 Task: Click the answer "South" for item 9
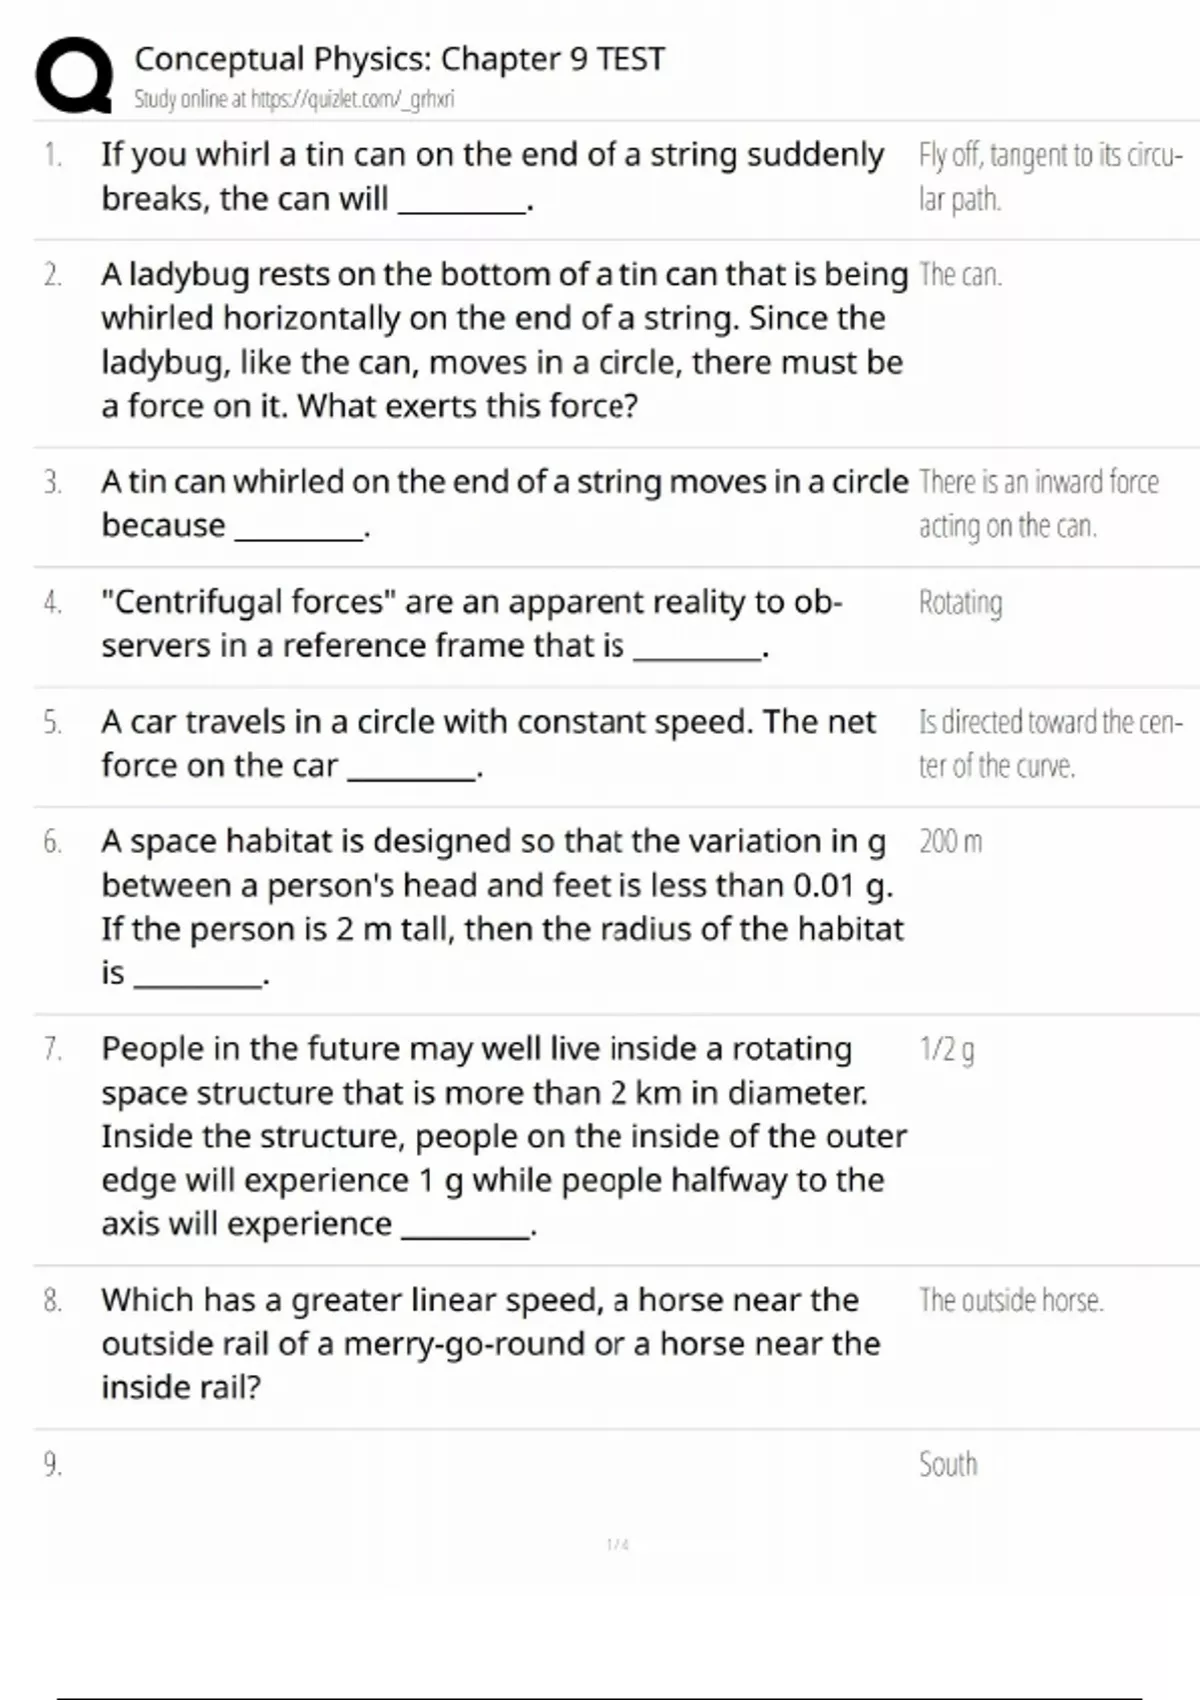tap(948, 1465)
